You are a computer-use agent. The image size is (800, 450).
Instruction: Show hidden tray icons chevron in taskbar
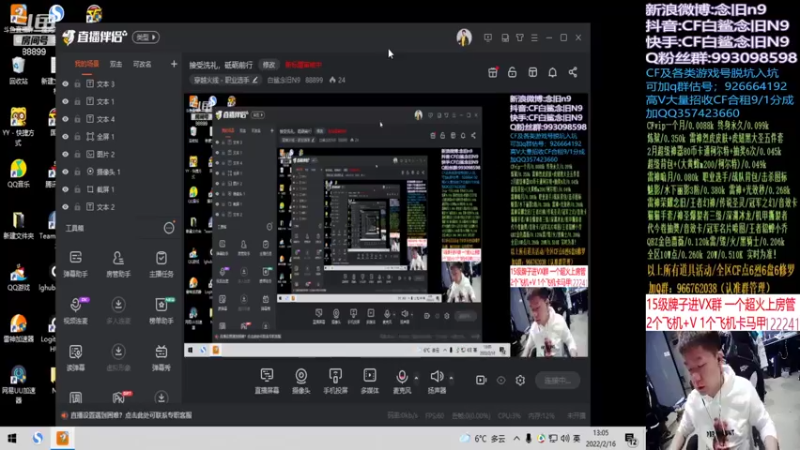[x=516, y=439]
